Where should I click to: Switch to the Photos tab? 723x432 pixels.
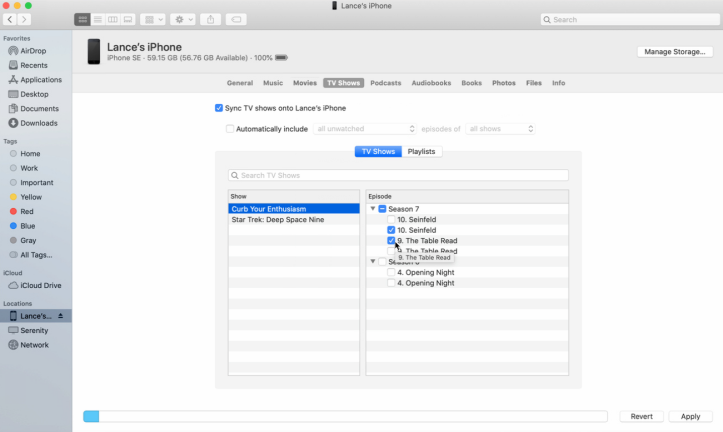point(504,83)
